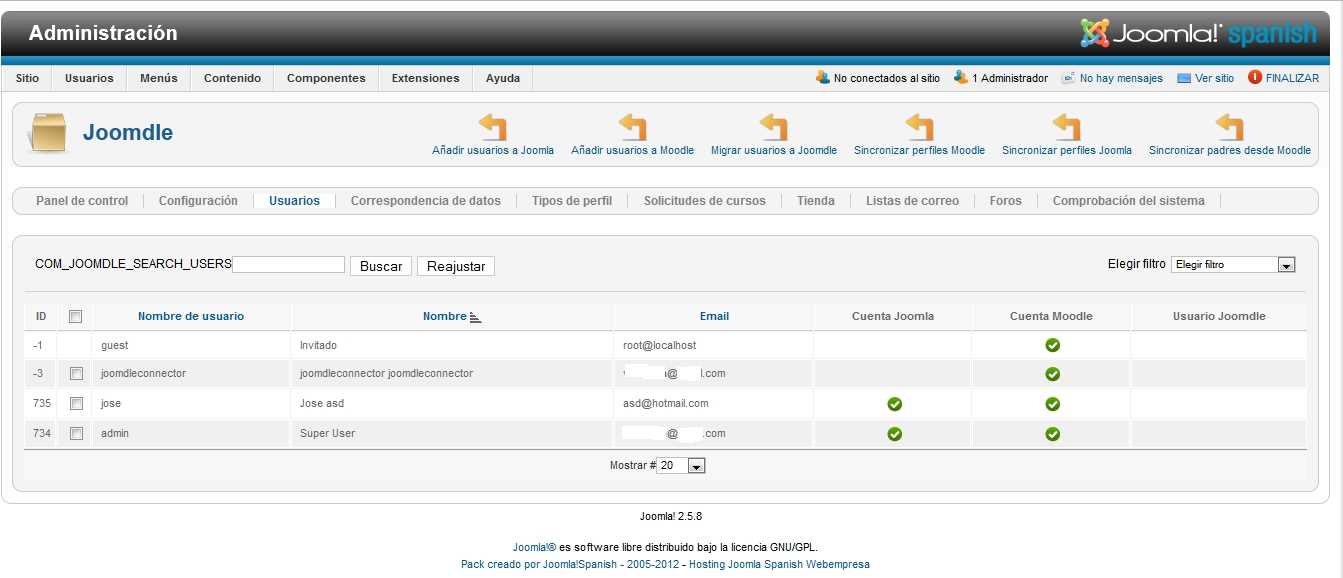Viewport: 1343px width, 578px height.
Task: Click the Ver sitio monitor icon
Action: [1184, 78]
